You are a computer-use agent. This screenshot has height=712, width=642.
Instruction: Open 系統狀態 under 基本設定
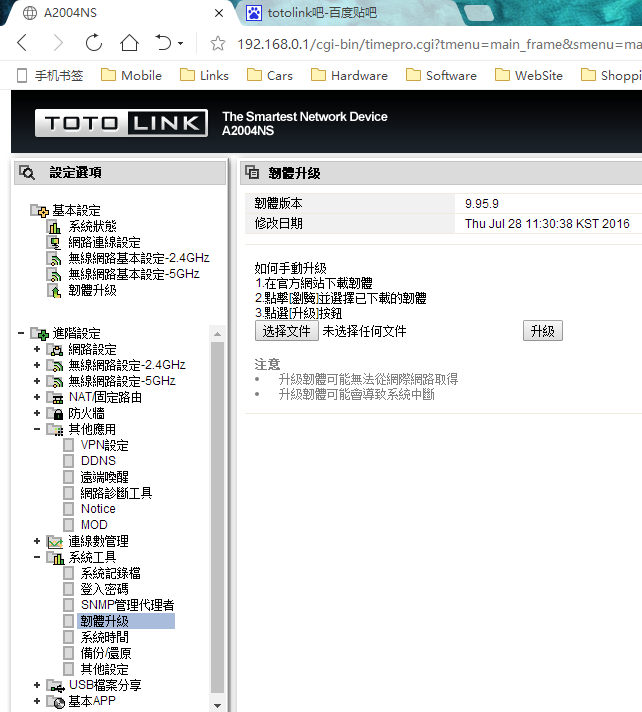click(x=92, y=227)
